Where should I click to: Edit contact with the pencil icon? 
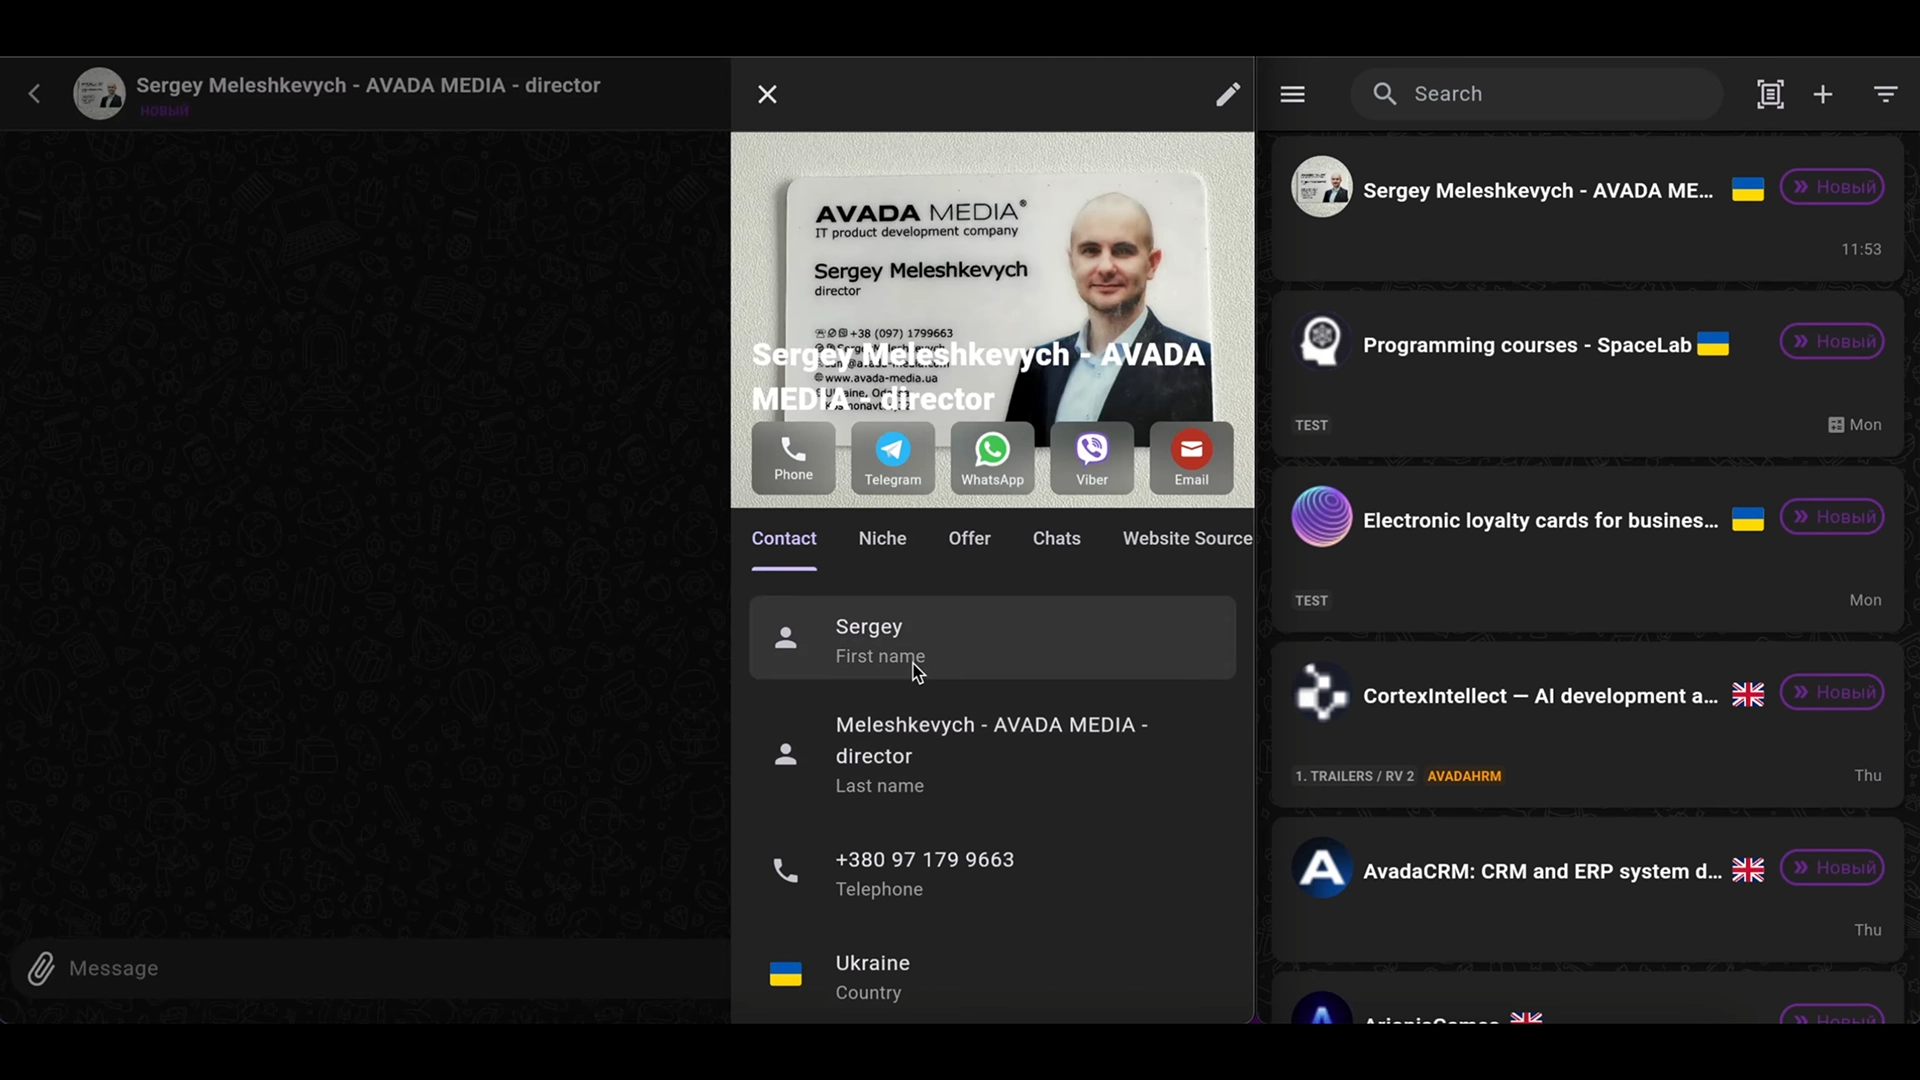point(1228,94)
